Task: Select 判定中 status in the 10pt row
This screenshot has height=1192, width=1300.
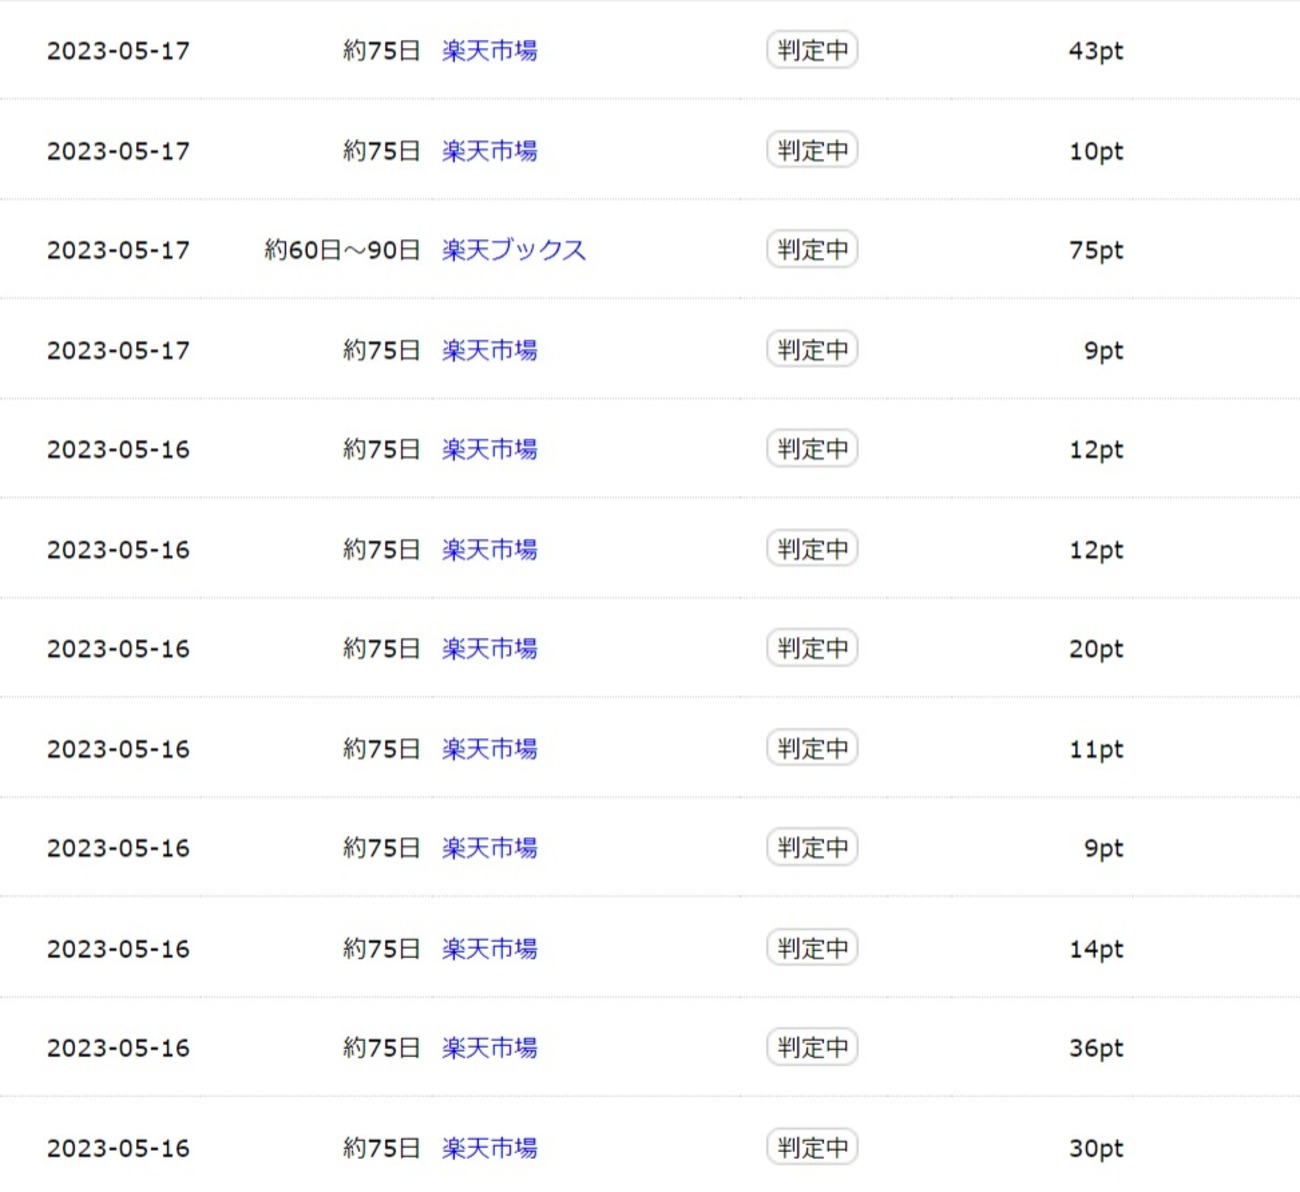Action: coord(812,150)
